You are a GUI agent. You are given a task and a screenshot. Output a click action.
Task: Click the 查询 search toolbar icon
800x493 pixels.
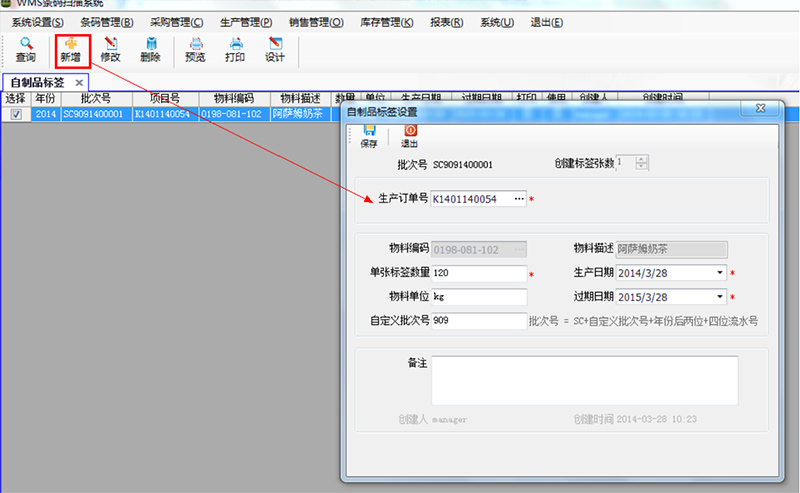(x=26, y=50)
